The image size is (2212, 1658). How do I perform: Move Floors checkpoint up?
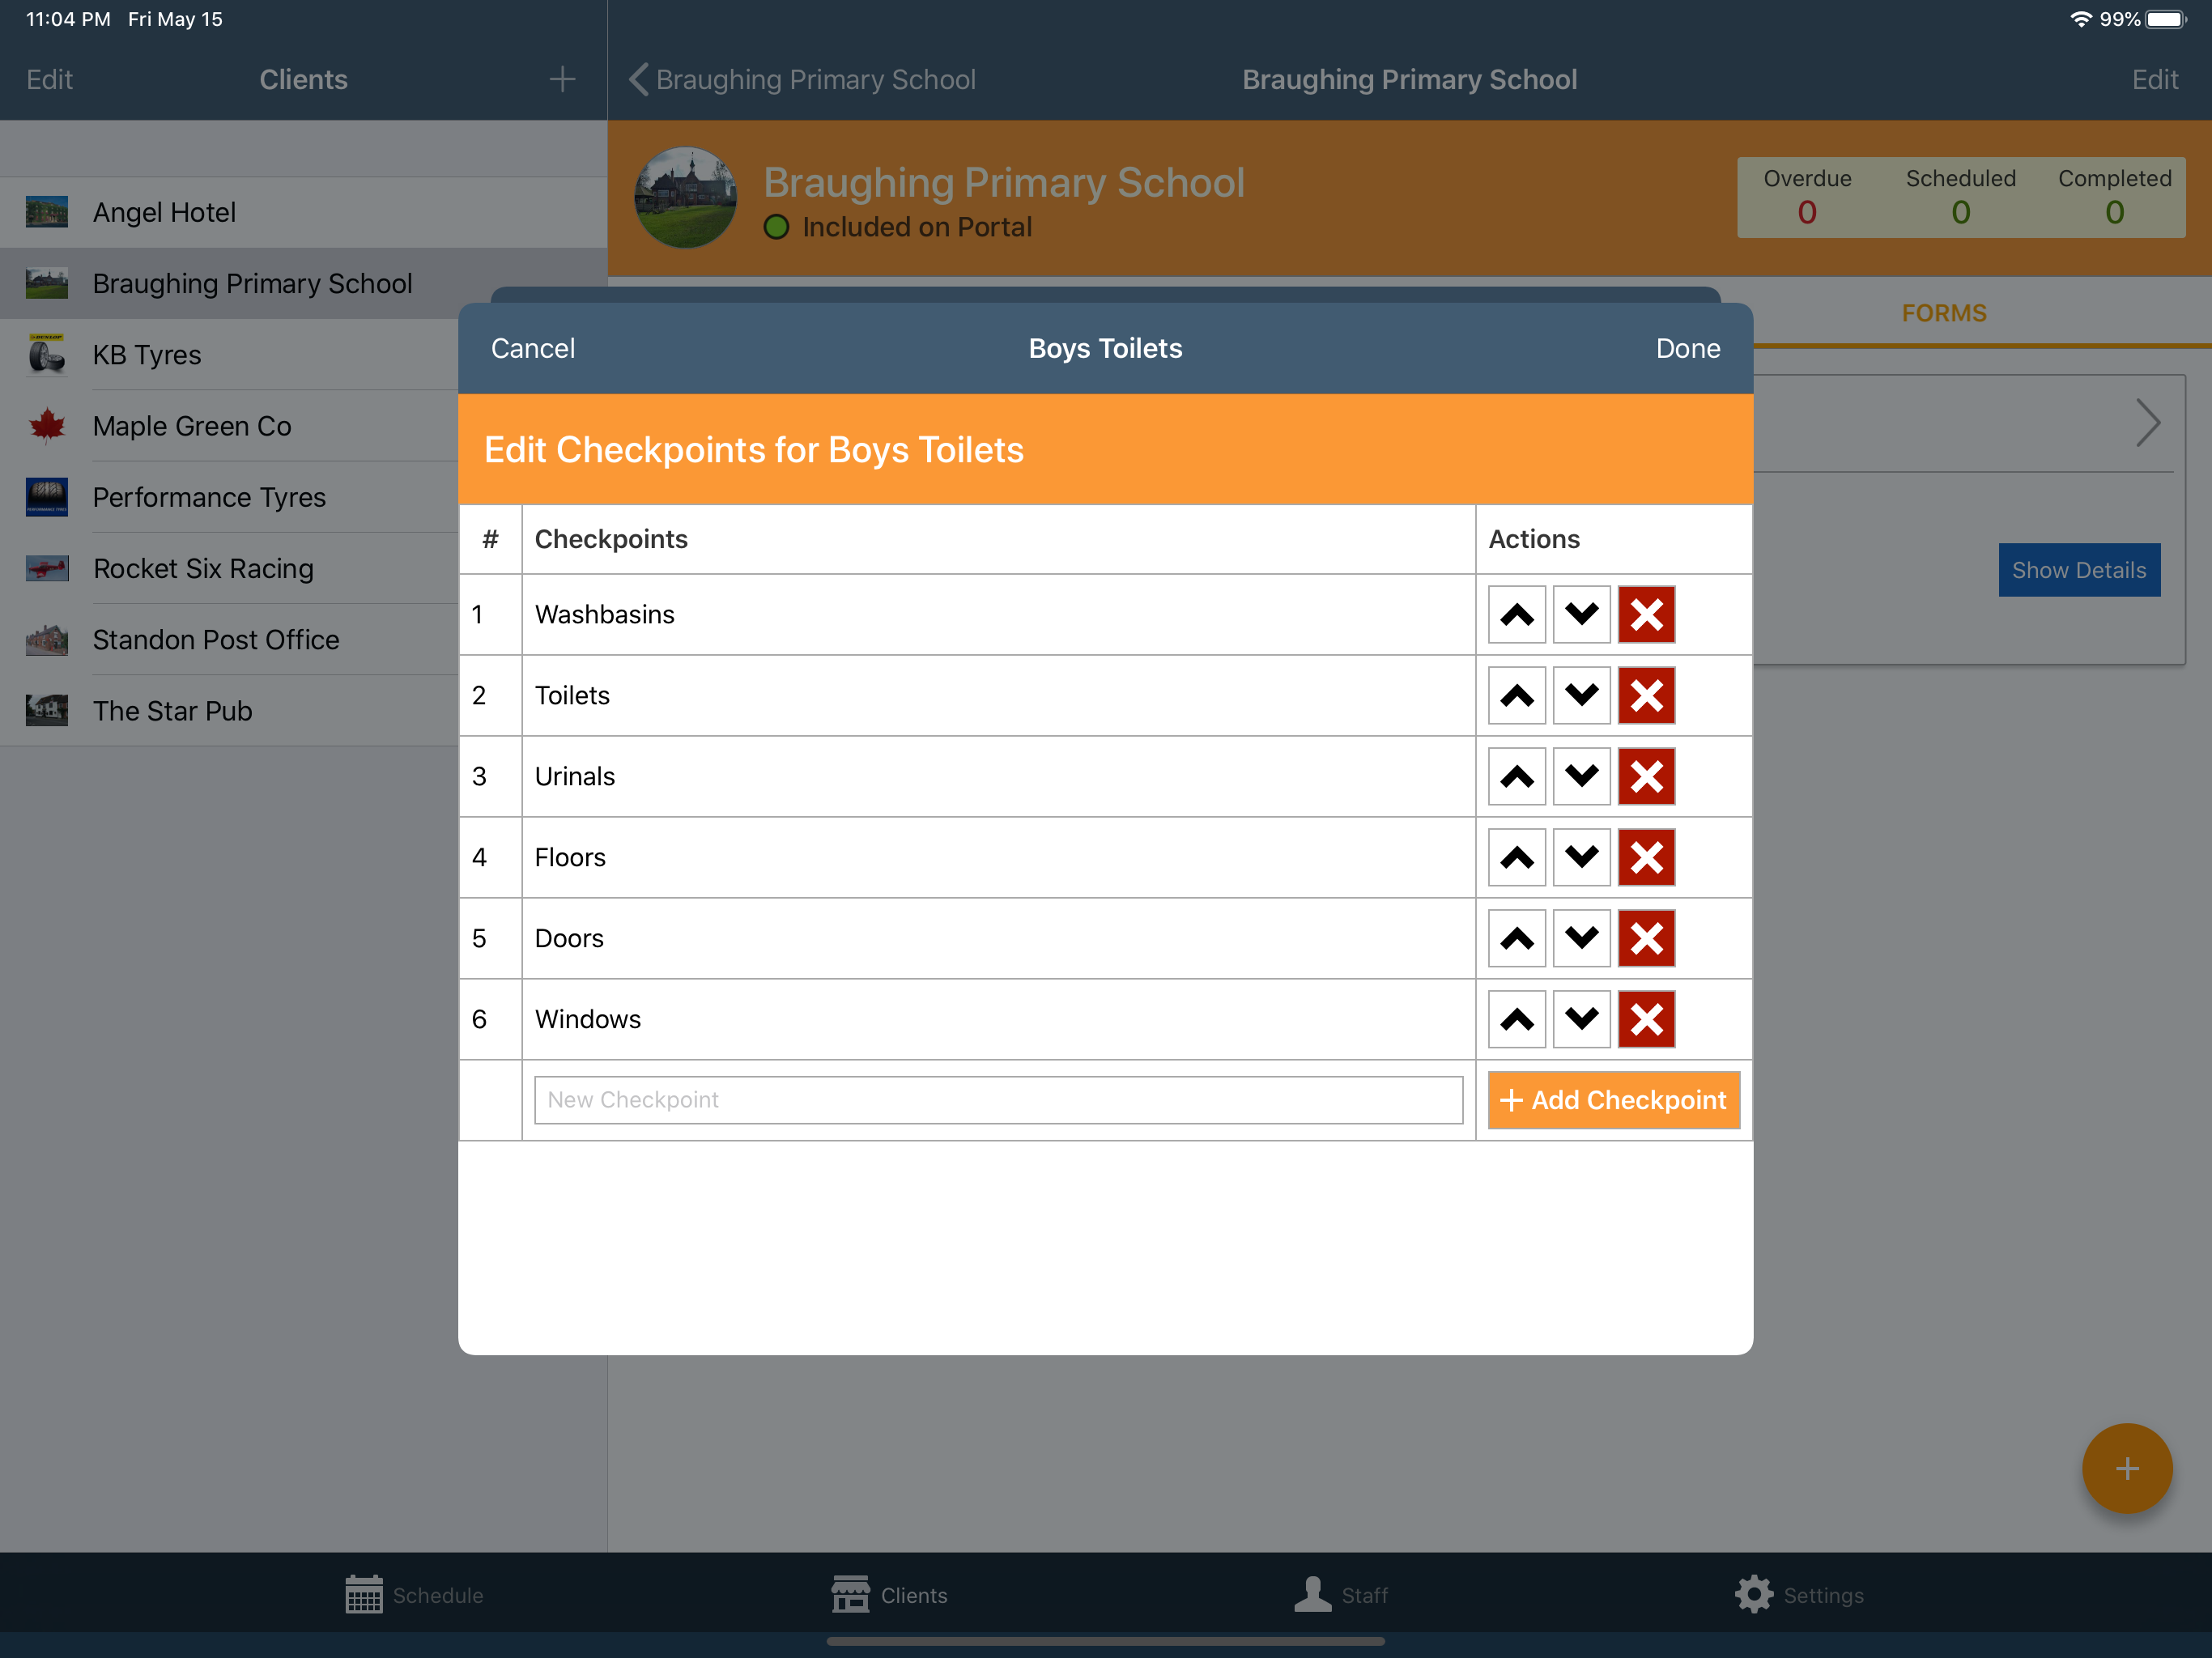click(x=1516, y=857)
